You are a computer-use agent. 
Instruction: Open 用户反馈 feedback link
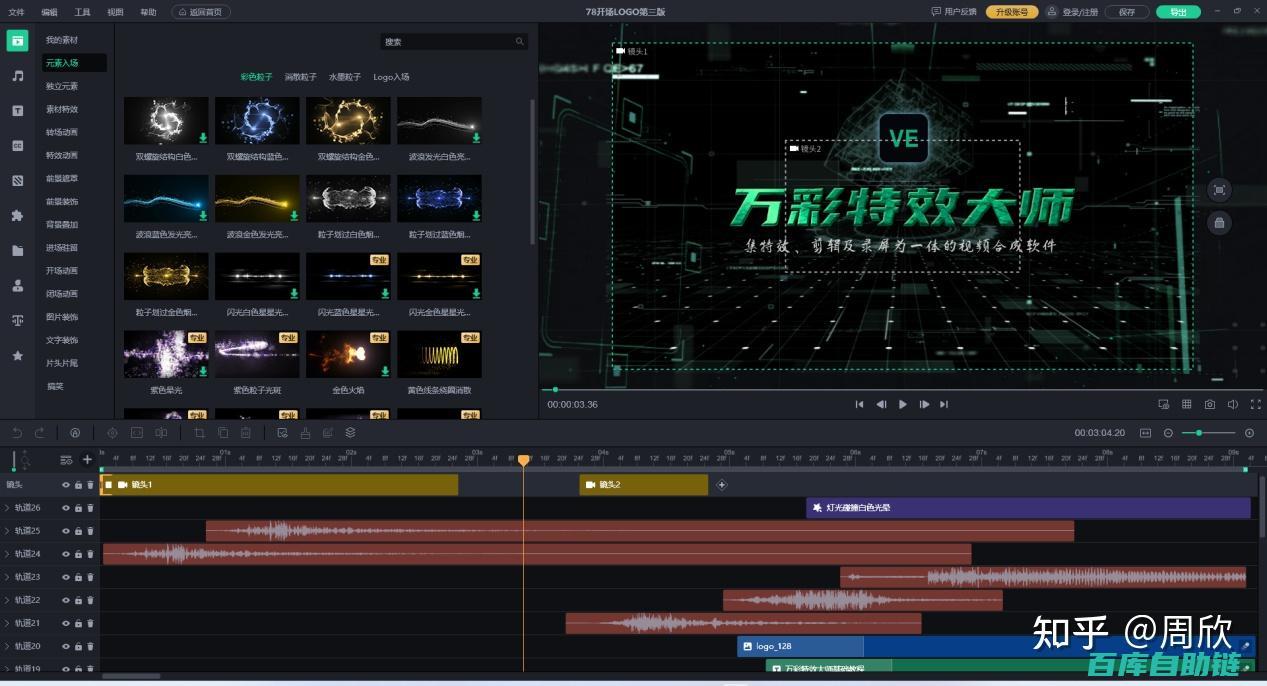coord(954,12)
